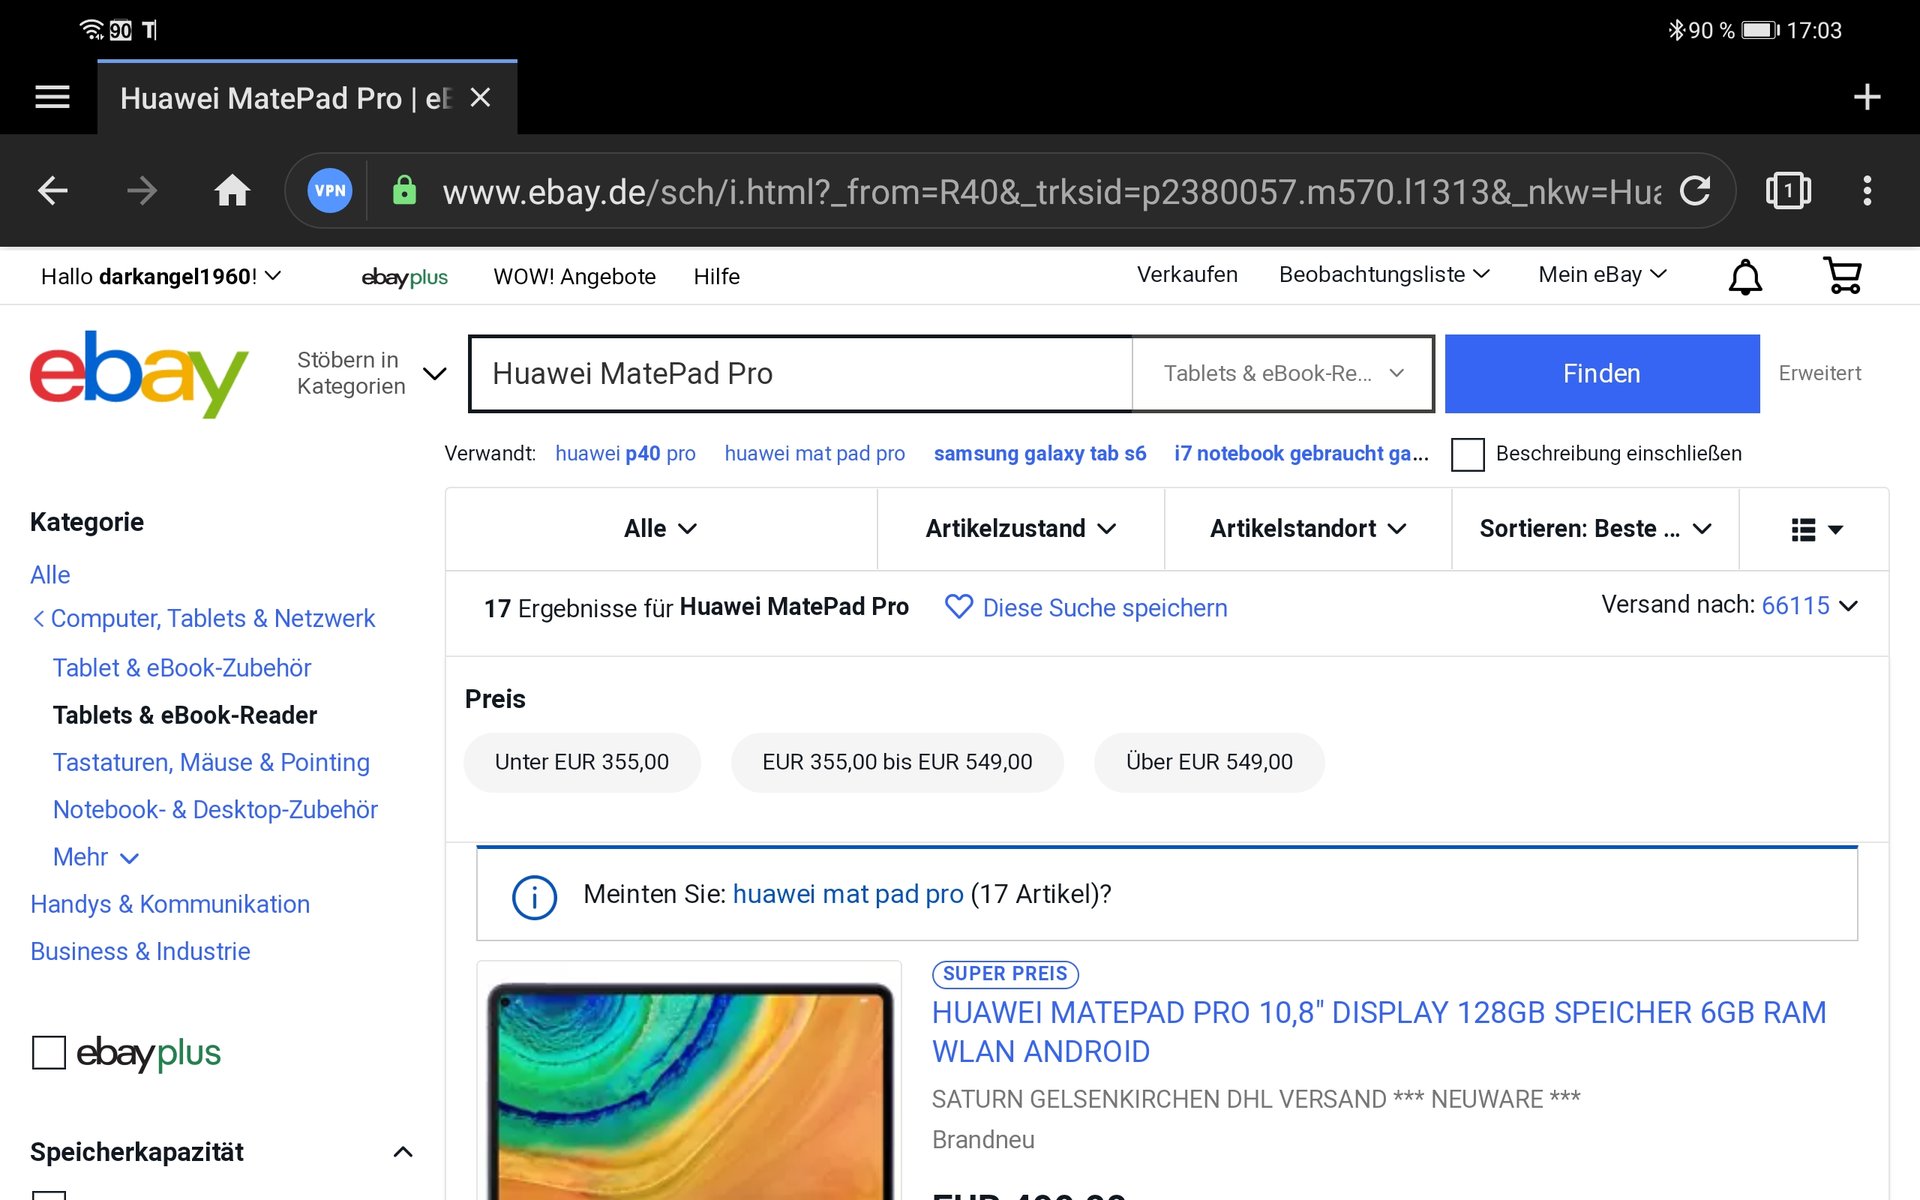Click the green secure padlock icon
Screen dimensions: 1920x1200
pos(404,190)
